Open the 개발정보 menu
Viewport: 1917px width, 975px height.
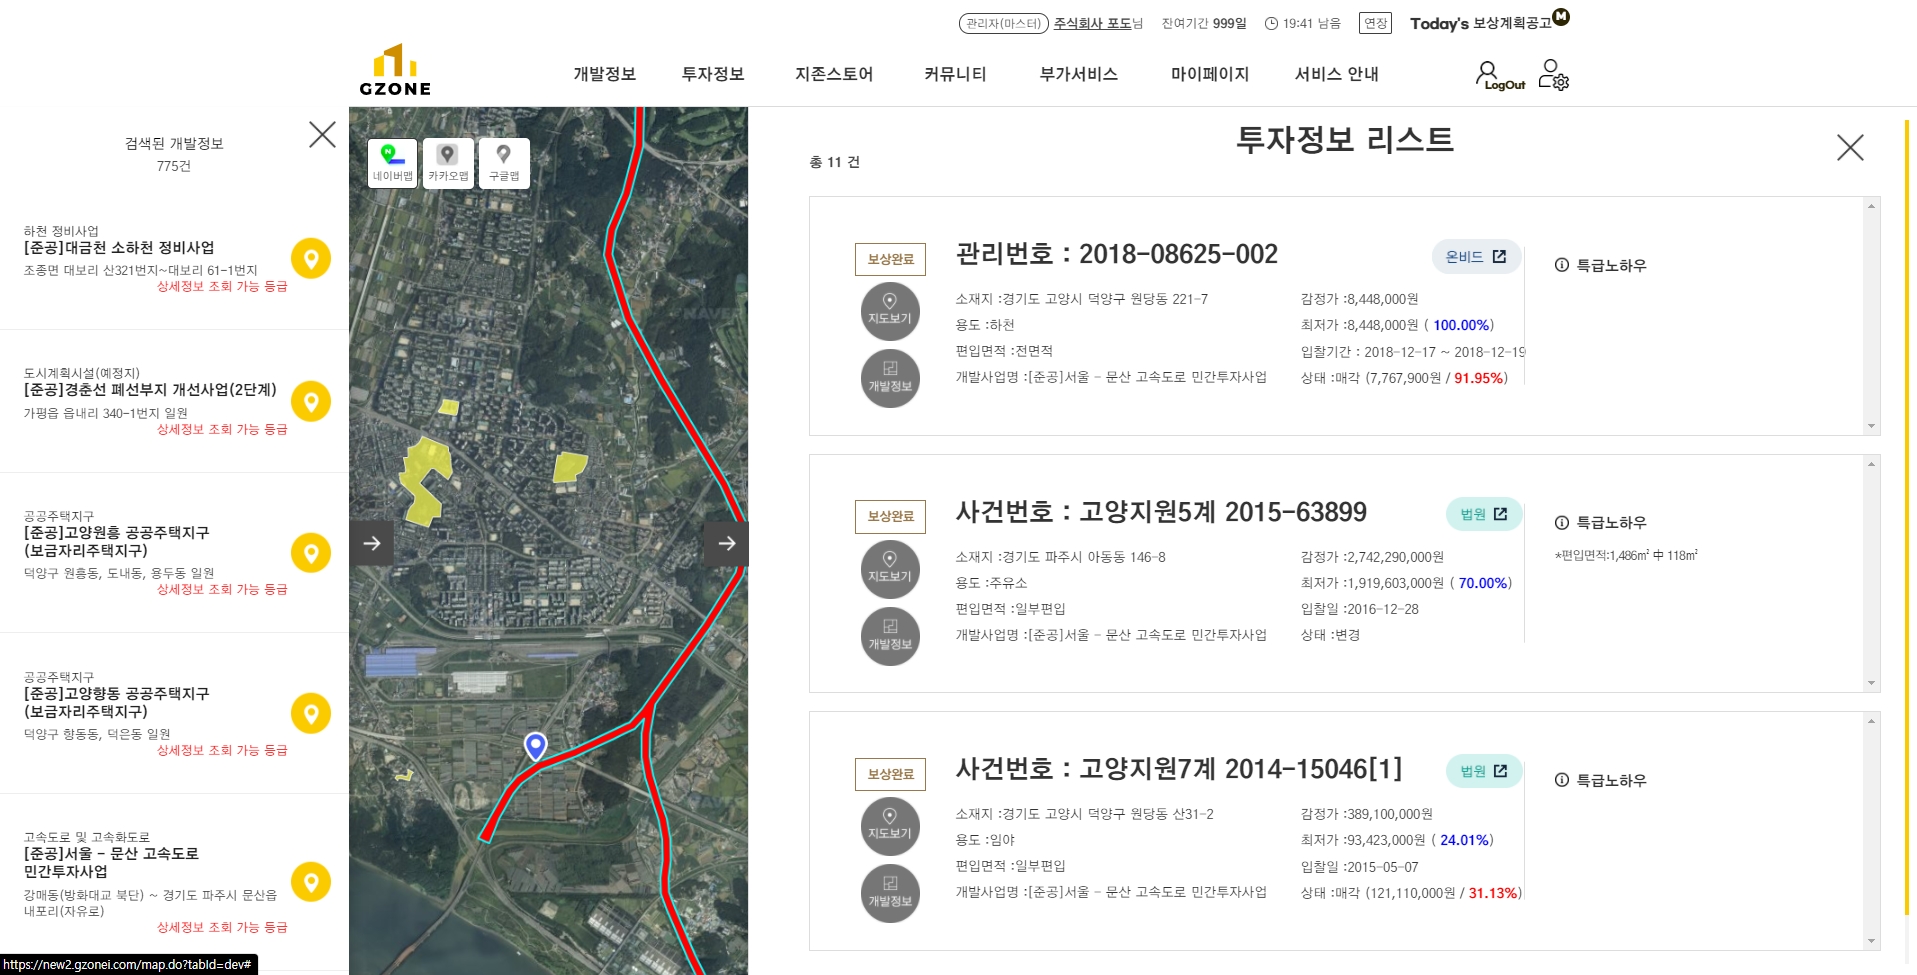(x=604, y=74)
